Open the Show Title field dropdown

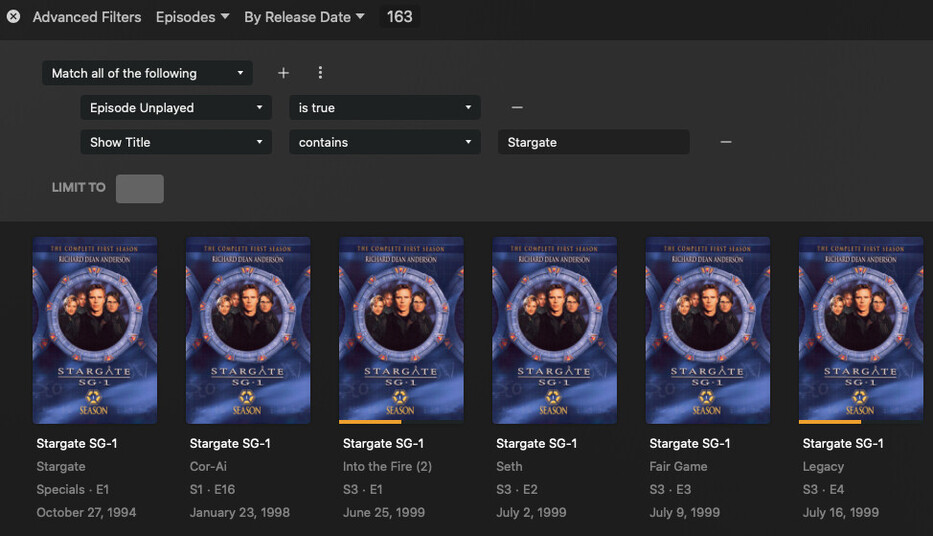click(176, 142)
